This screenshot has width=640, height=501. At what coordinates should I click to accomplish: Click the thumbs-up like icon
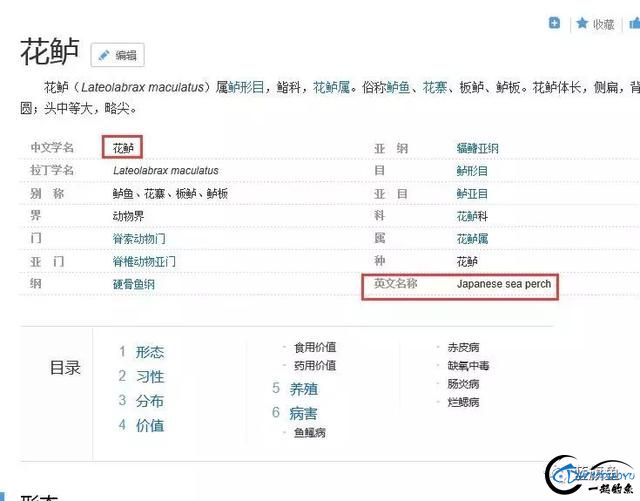point(635,23)
